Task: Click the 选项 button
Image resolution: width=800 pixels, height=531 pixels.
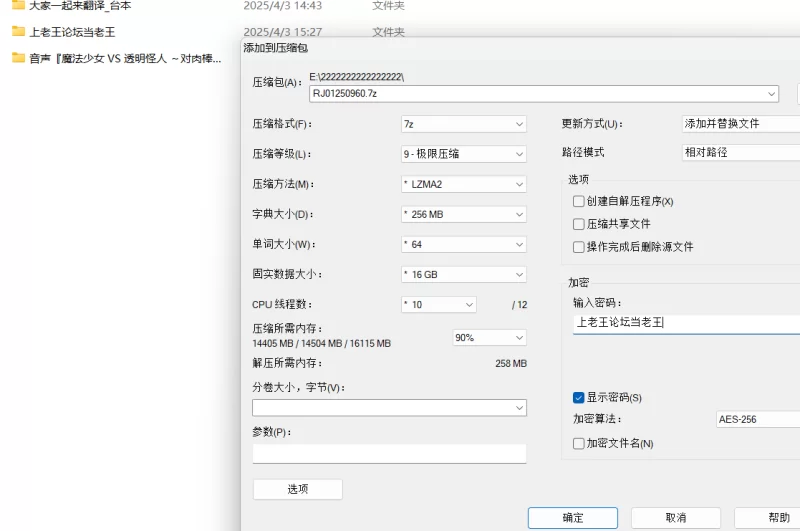Action: [x=298, y=489]
